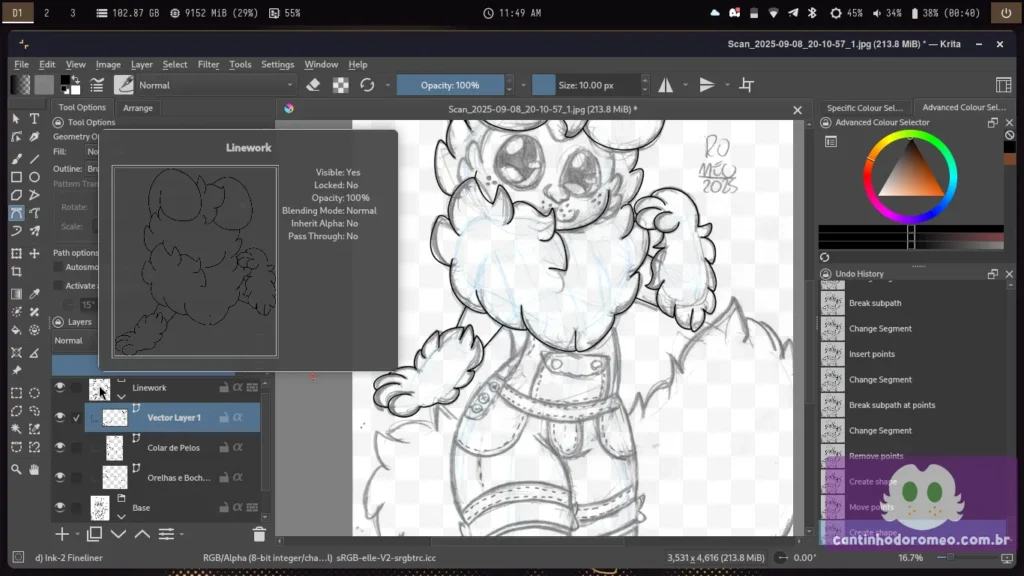The height and width of the screenshot is (576, 1024).
Task: Toggle horizontal mirror tool
Action: click(x=665, y=85)
